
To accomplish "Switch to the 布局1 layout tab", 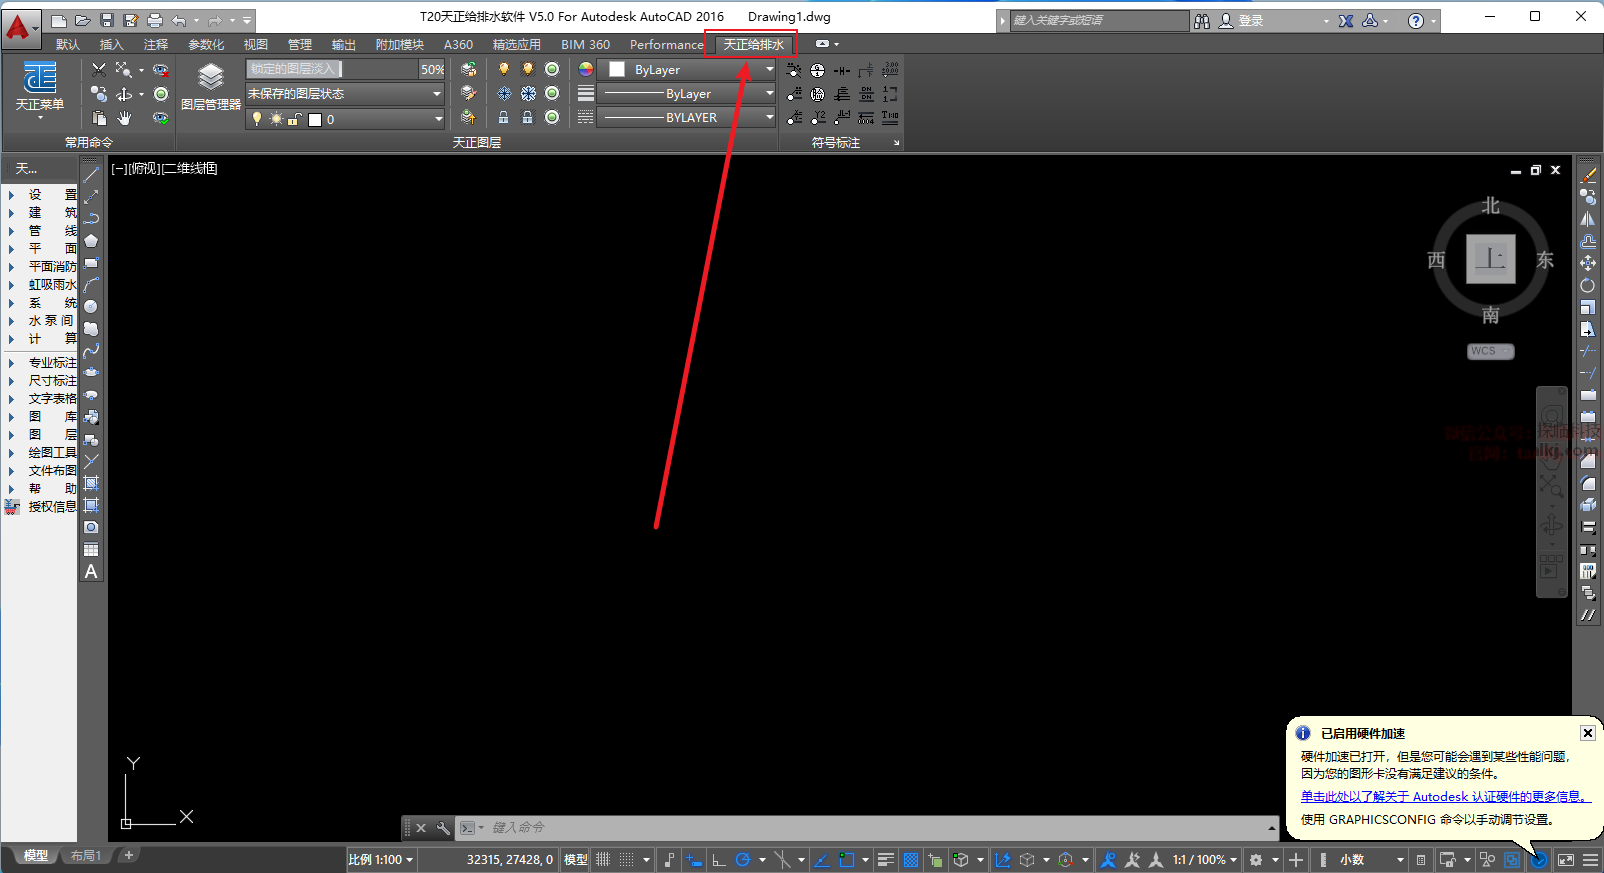I will [86, 856].
